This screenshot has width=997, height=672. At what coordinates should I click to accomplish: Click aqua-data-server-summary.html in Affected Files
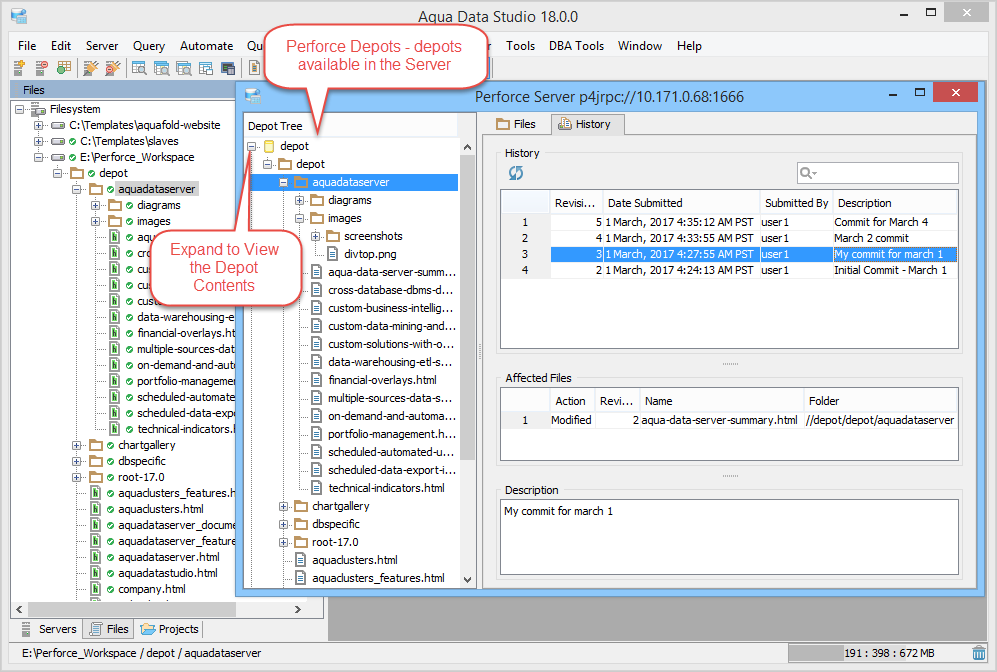coord(719,420)
